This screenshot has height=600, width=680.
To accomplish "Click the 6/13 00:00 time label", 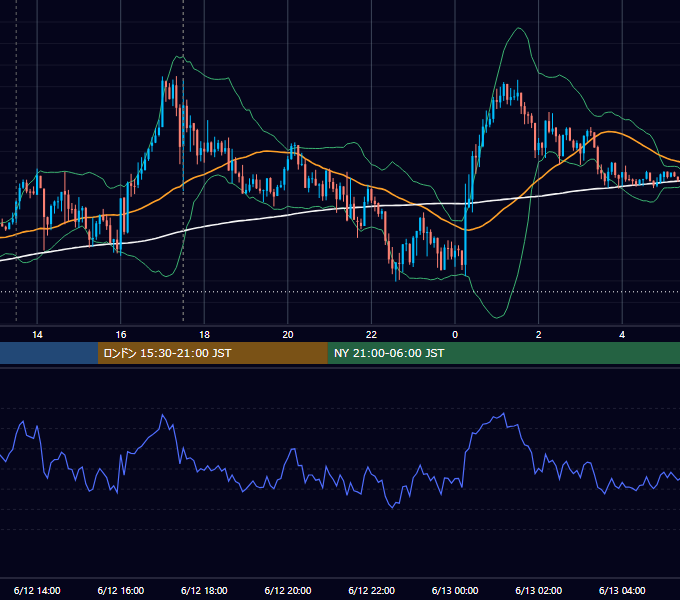I will [455, 590].
